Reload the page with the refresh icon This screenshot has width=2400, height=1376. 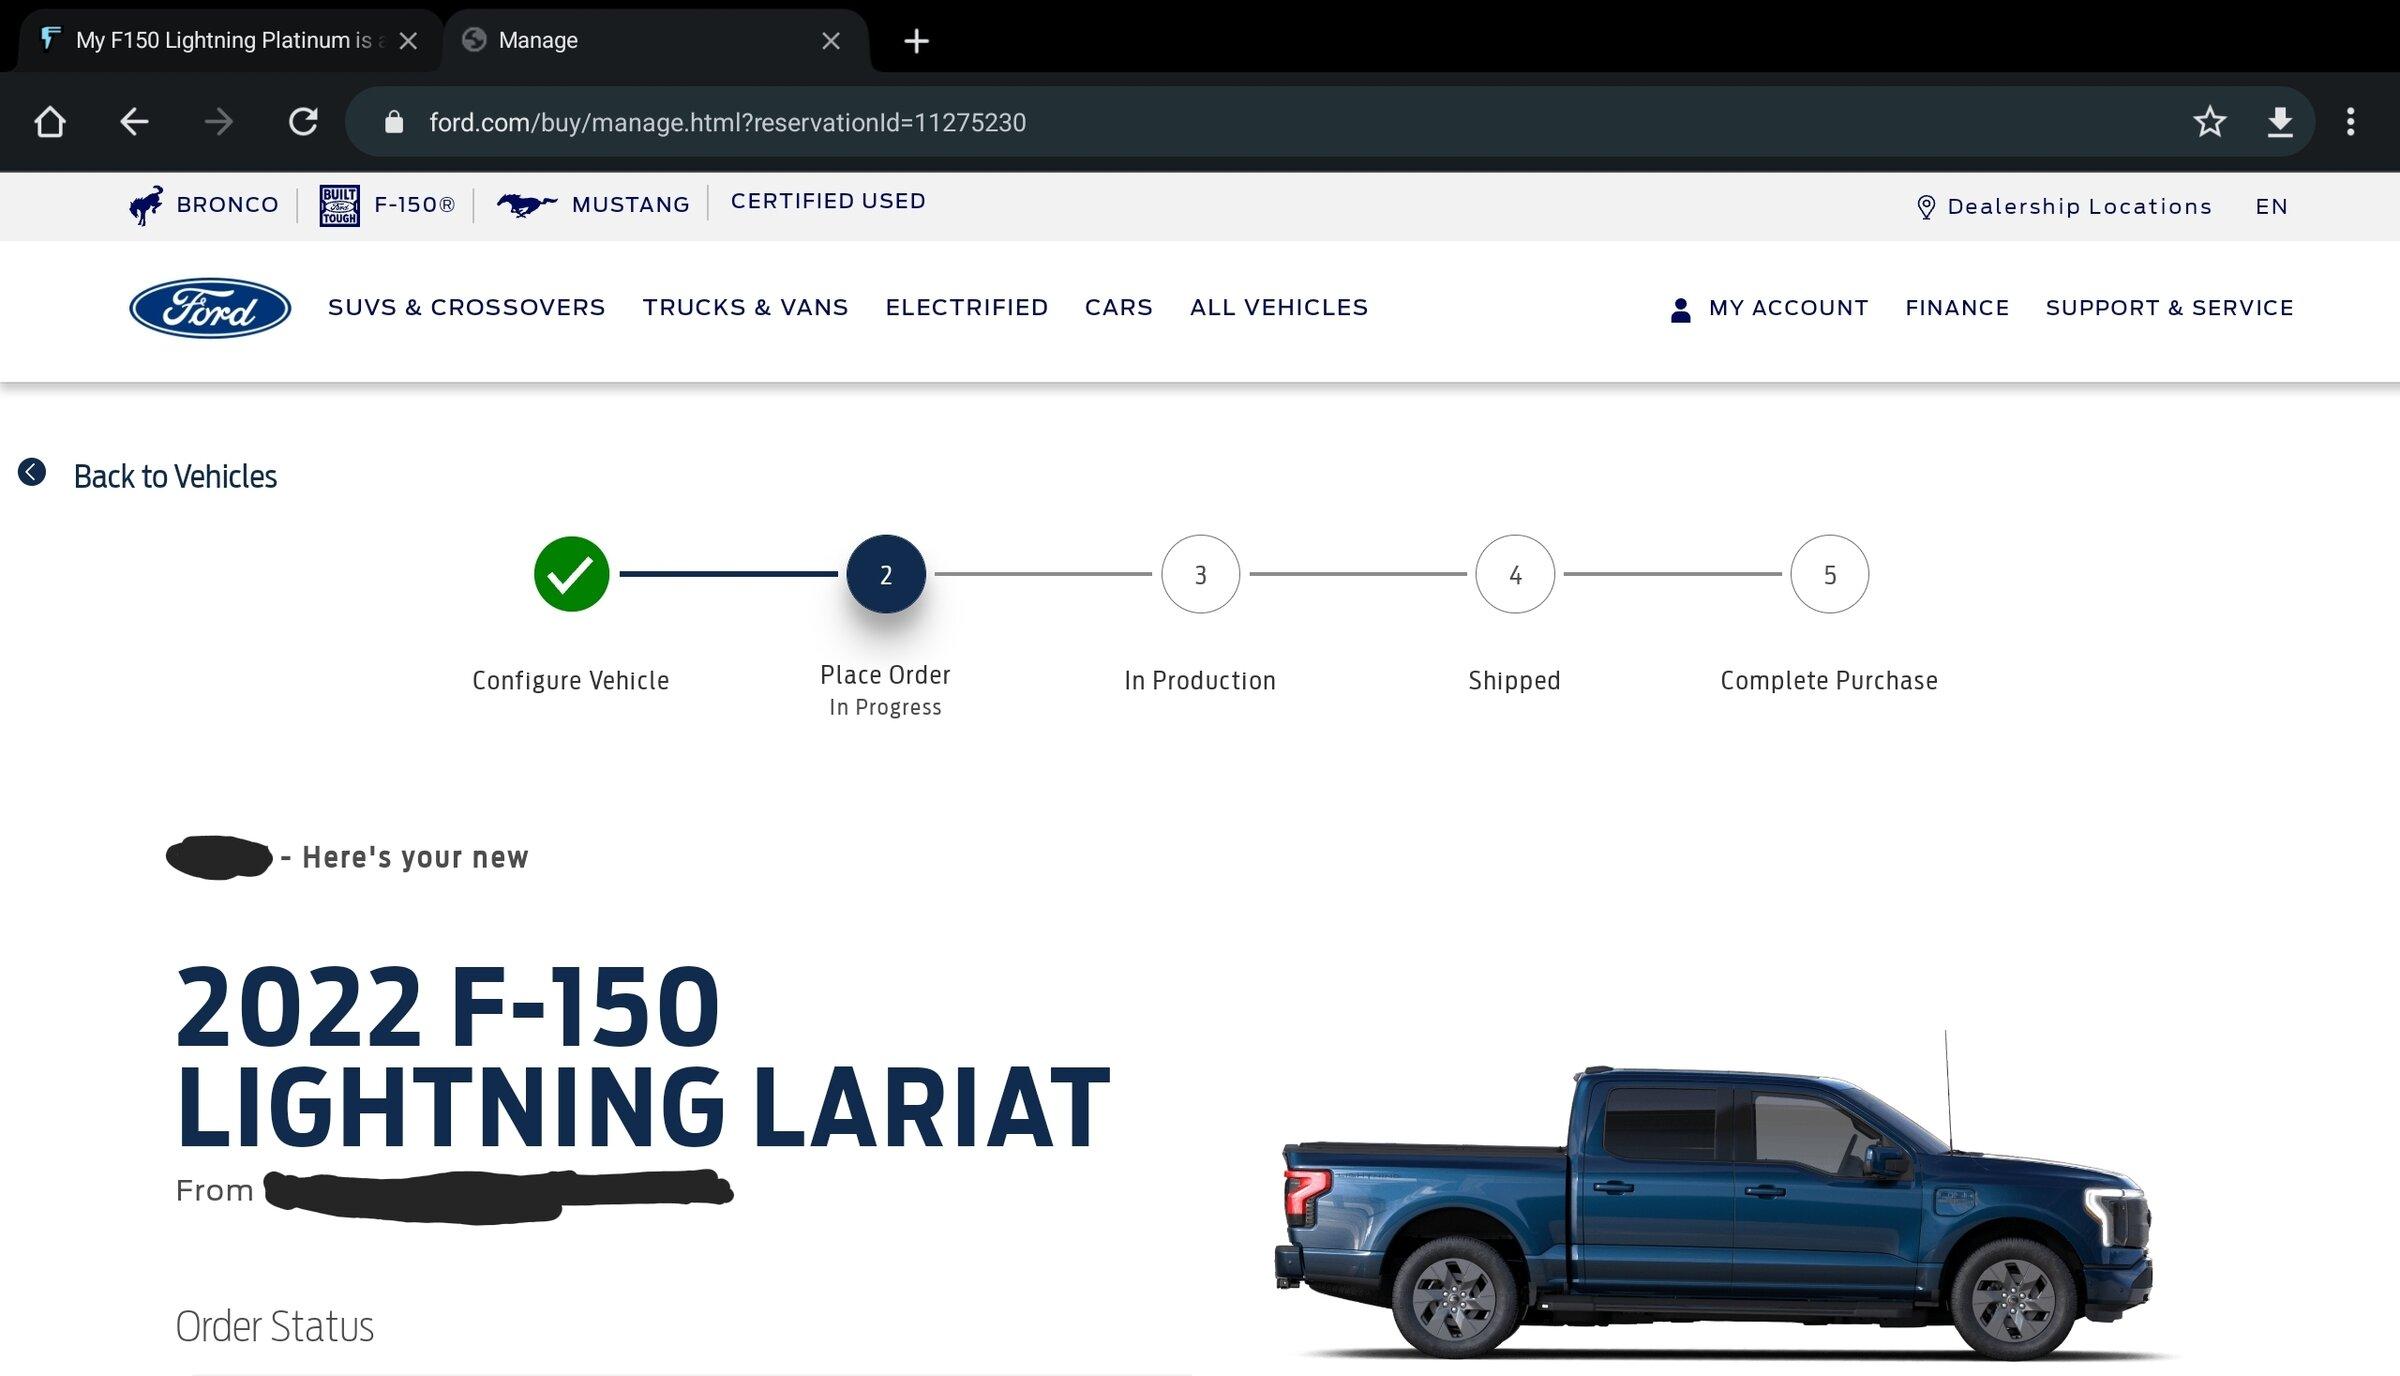point(303,122)
